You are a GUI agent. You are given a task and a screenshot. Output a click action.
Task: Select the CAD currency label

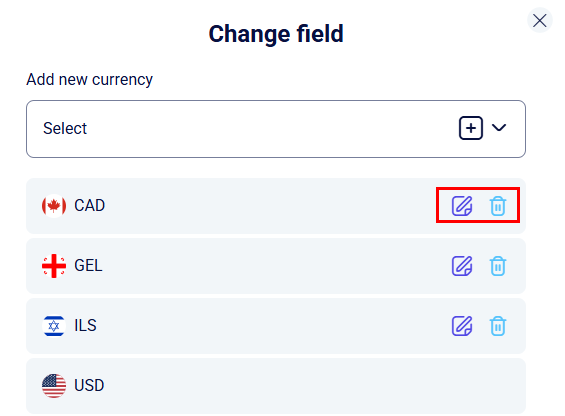click(x=89, y=205)
